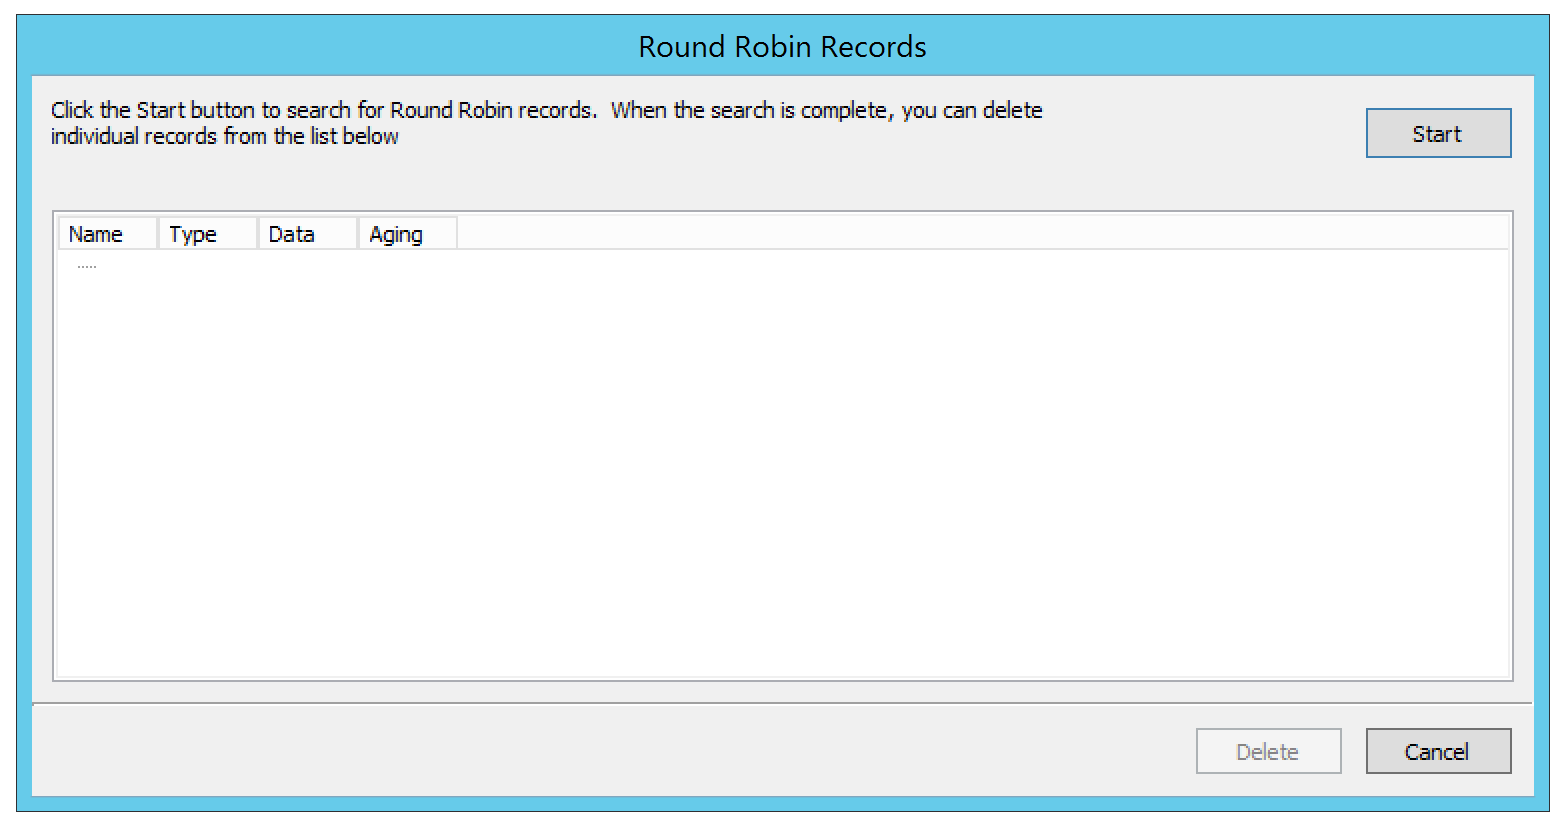
Task: Click divider between Type and Data columns
Action: [258, 234]
